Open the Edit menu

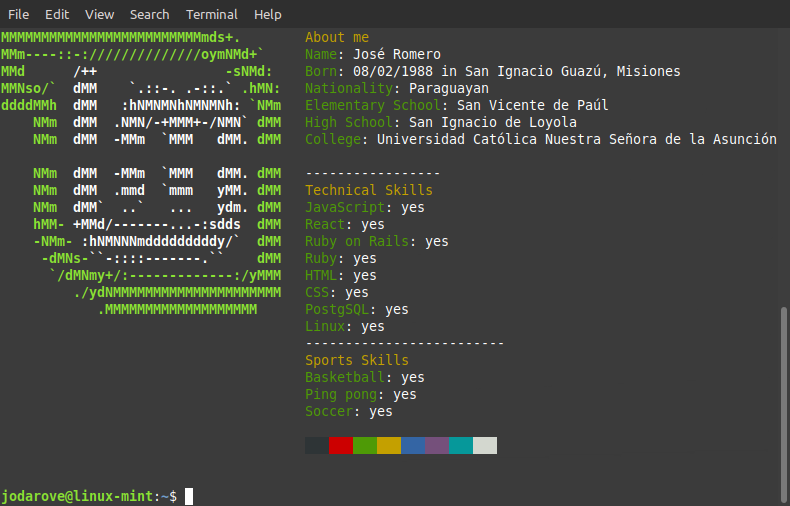point(57,15)
